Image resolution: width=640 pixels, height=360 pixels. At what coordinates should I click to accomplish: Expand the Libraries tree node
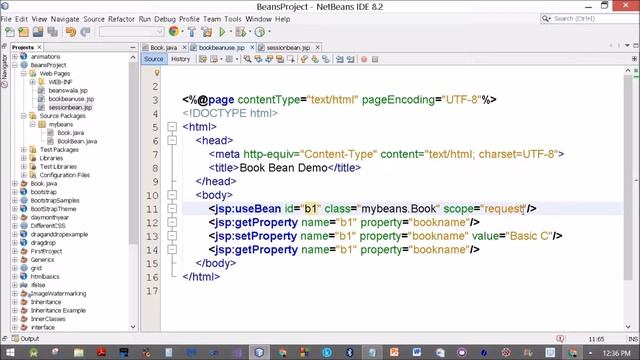click(24, 158)
